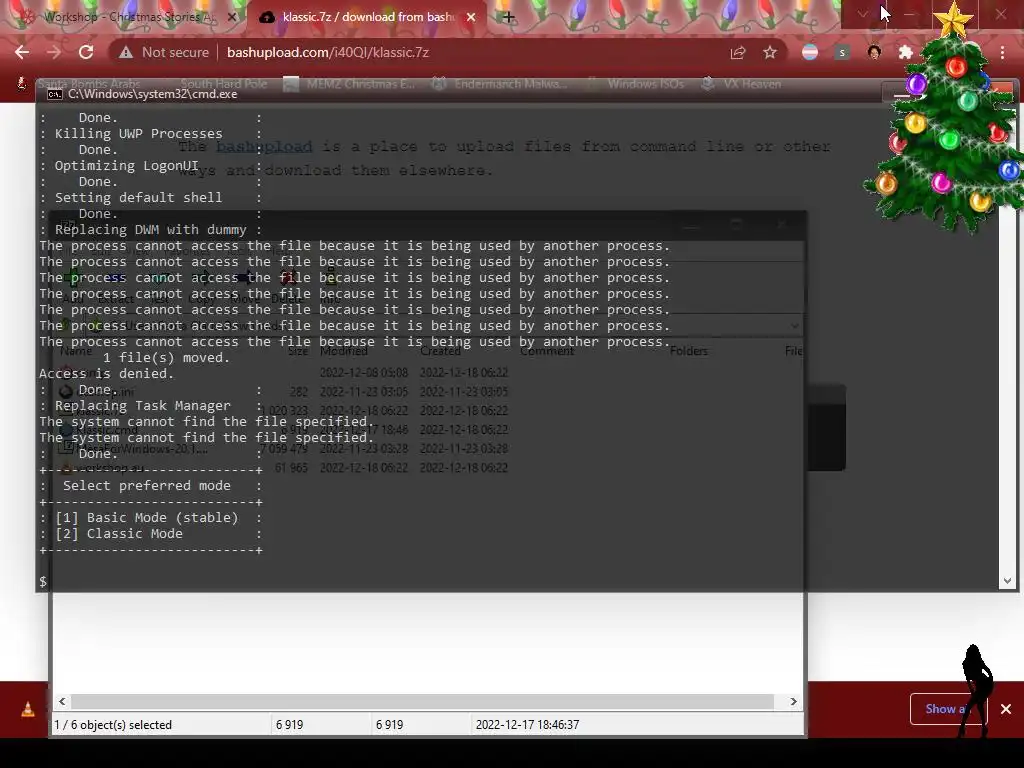Click 'Optimizing LogonUI' line in cmd

pyautogui.click(x=127, y=166)
